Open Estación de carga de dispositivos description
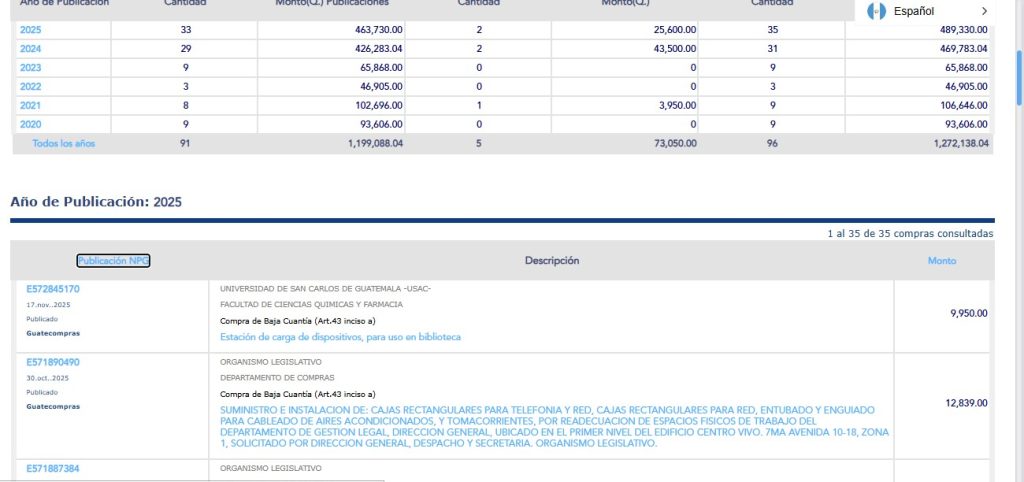This screenshot has width=1024, height=482. click(x=340, y=337)
